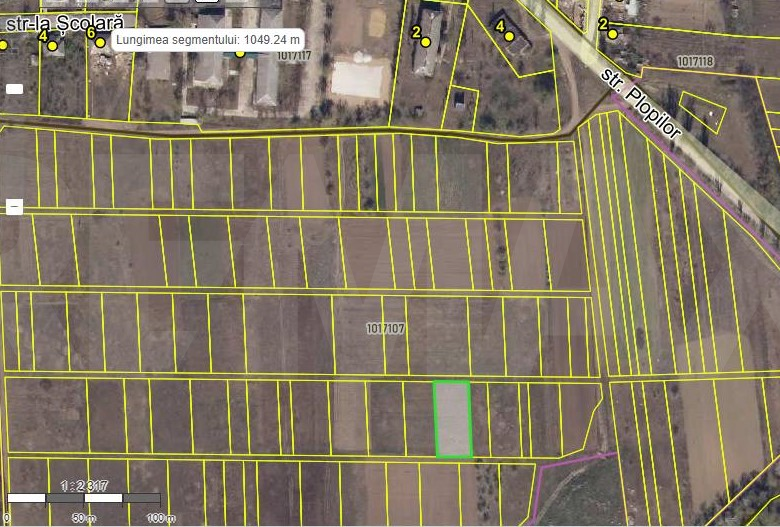Select house marker 6 on str-la Școlară
The image size is (780, 527).
click(100, 42)
